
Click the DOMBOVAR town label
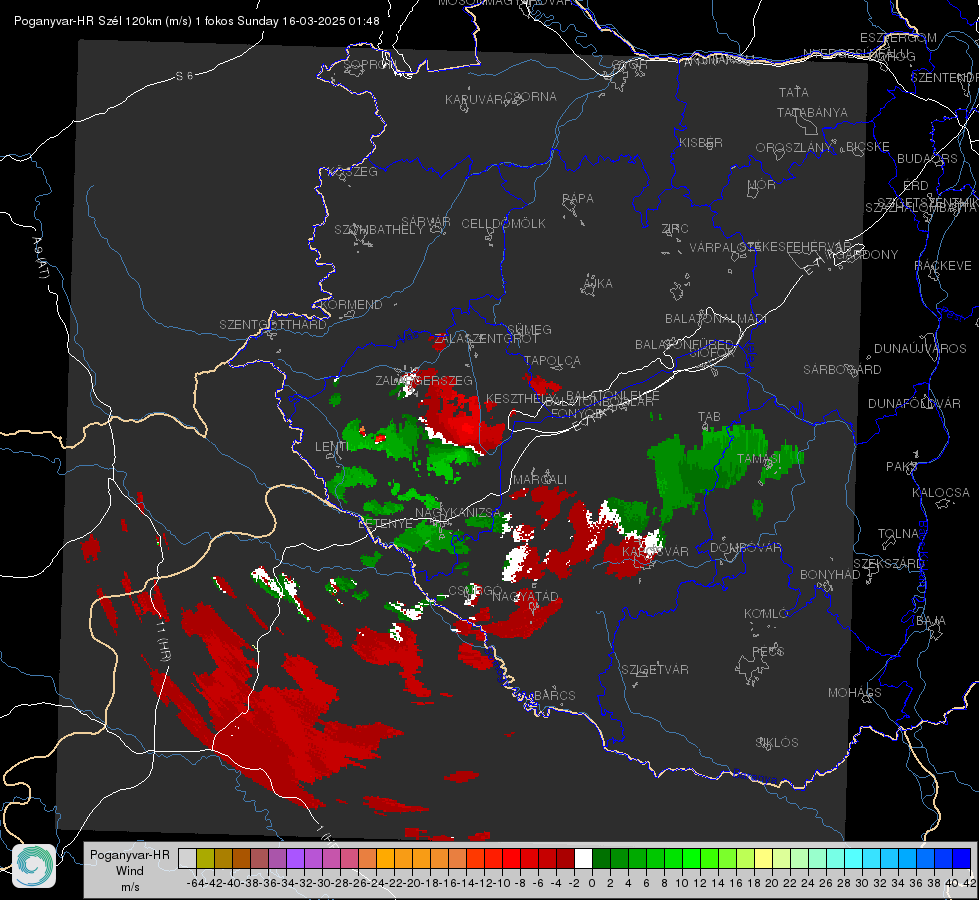pyautogui.click(x=745, y=548)
